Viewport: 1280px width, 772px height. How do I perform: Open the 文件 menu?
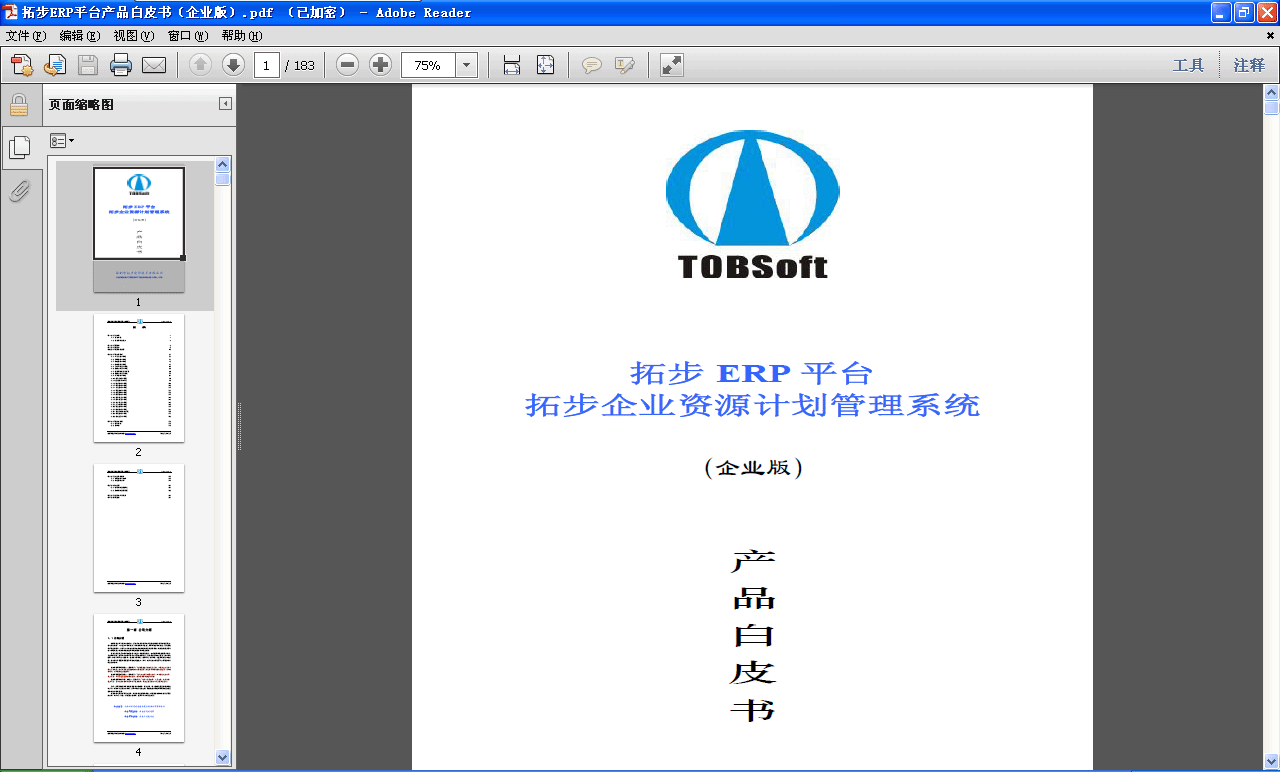tap(25, 34)
